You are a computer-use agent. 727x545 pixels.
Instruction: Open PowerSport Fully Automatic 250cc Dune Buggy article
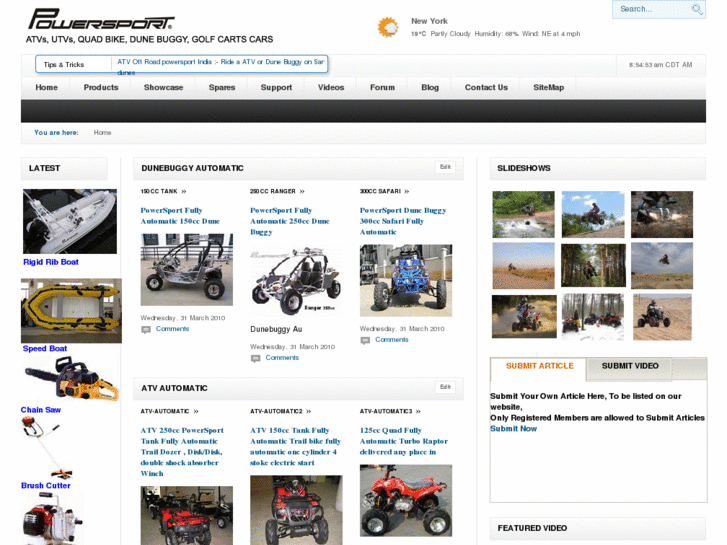(x=290, y=221)
